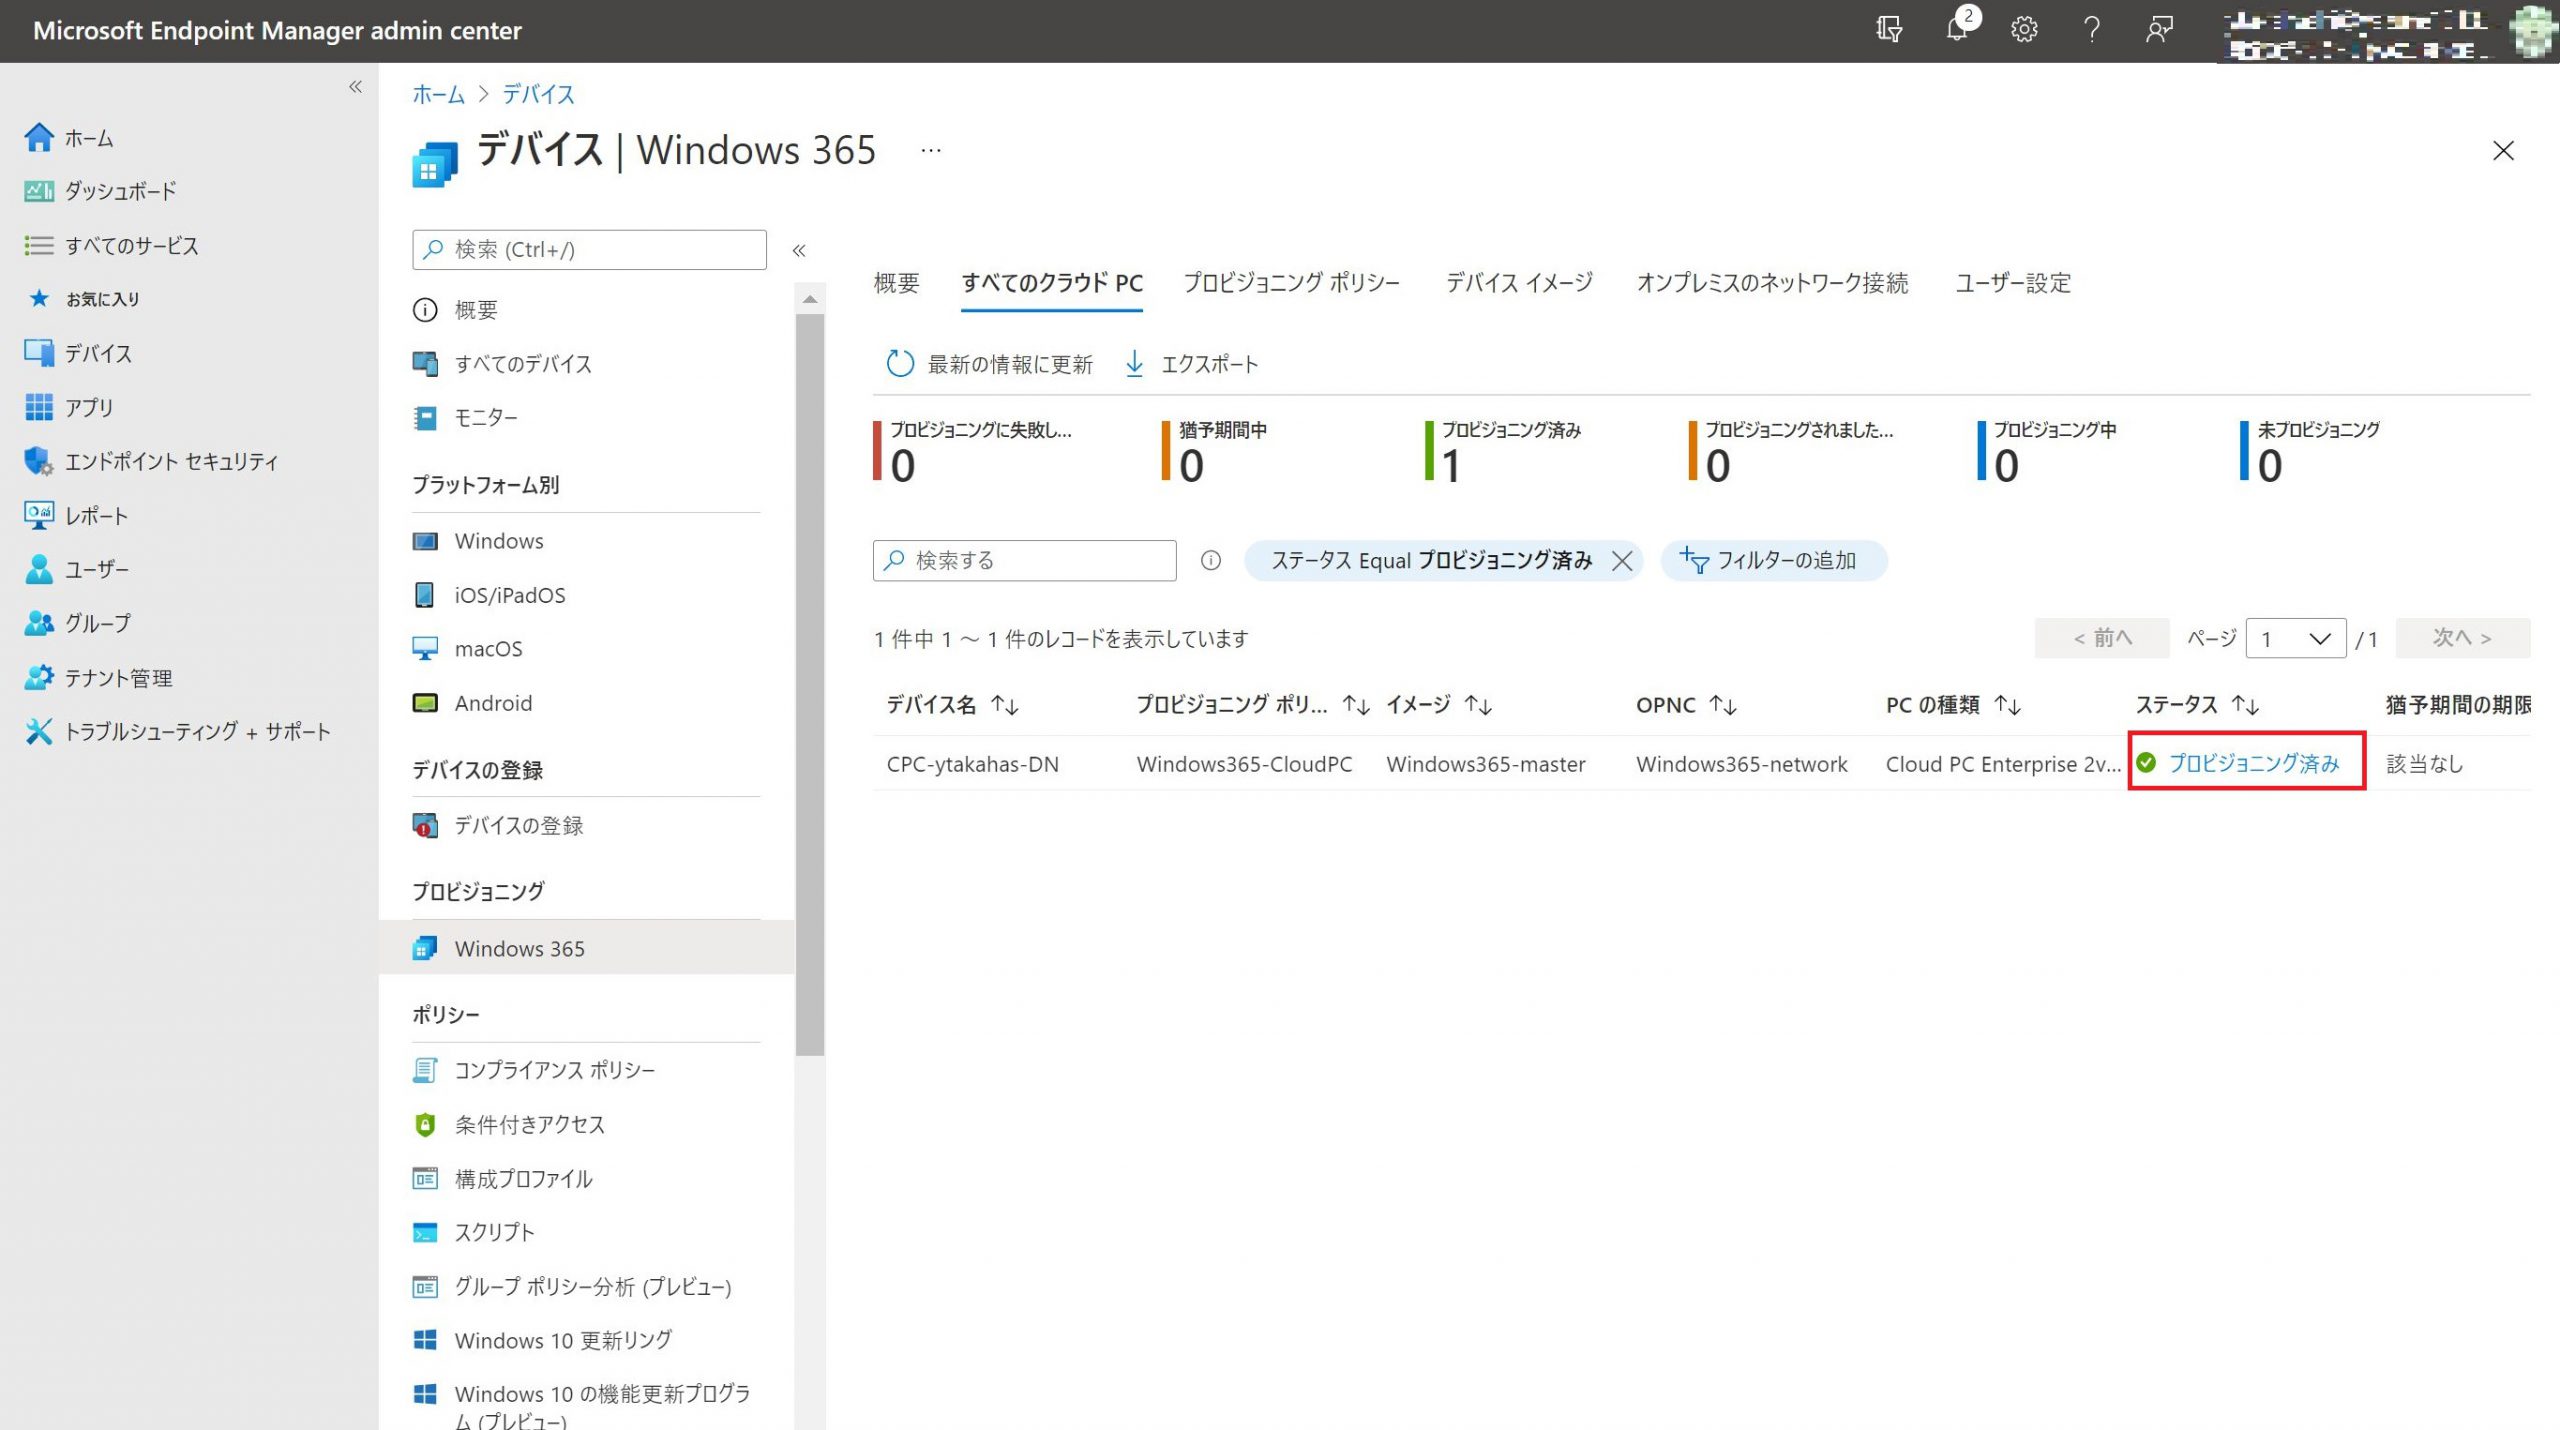
Task: Open the page number dropdown
Action: [2295, 639]
